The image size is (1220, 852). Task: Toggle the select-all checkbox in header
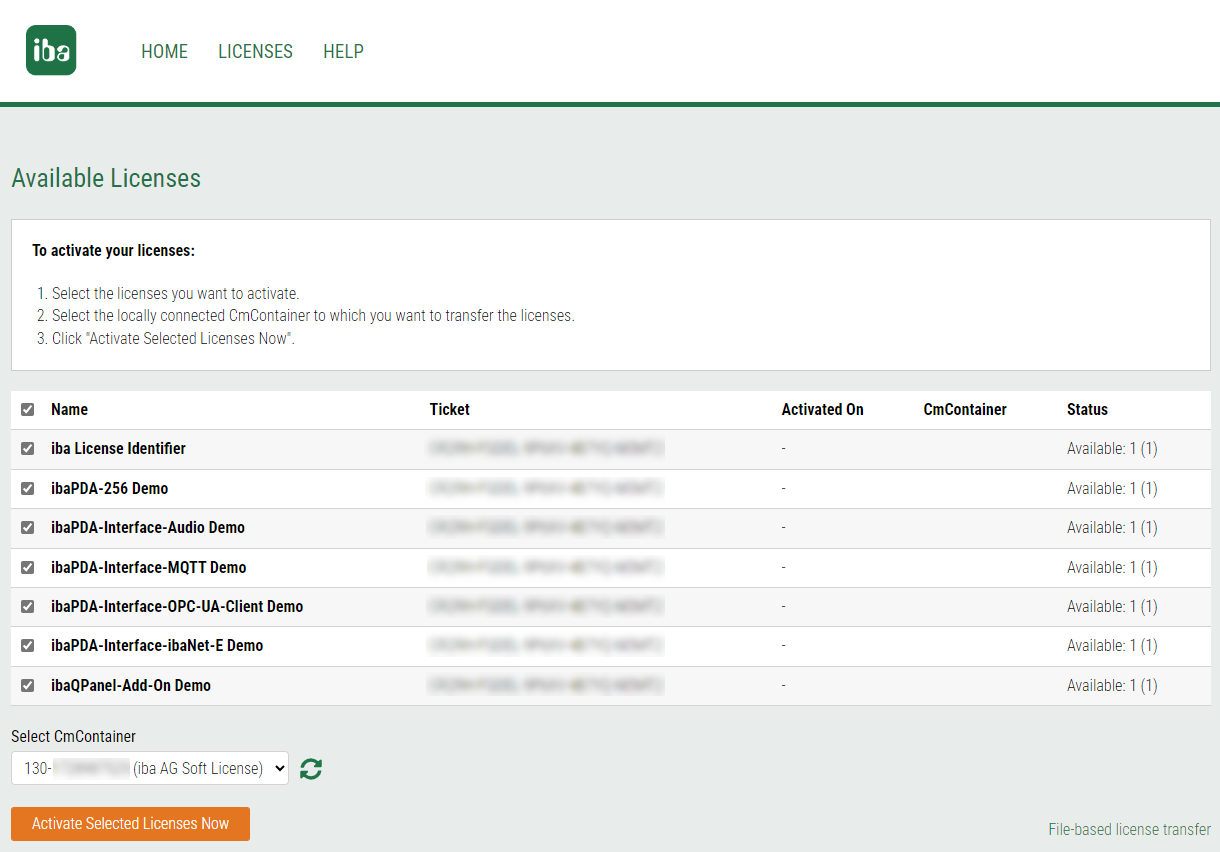pos(27,410)
